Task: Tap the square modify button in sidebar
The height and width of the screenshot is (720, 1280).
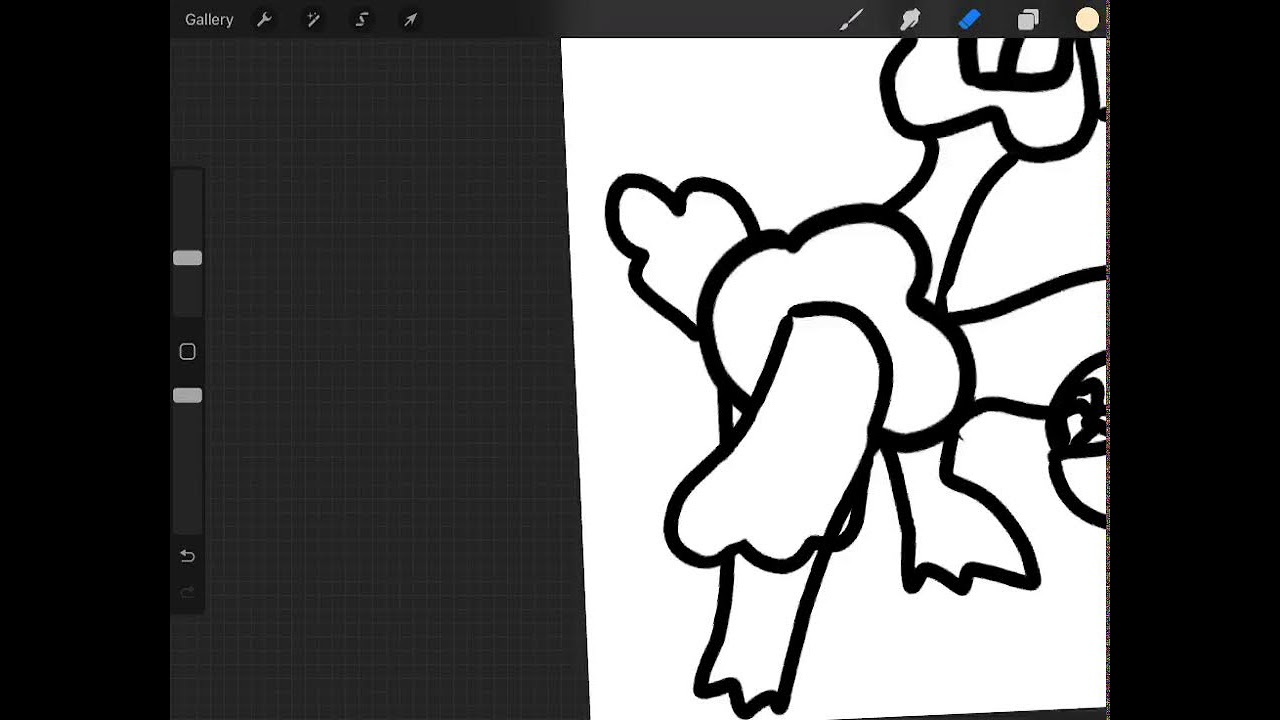Action: point(187,352)
